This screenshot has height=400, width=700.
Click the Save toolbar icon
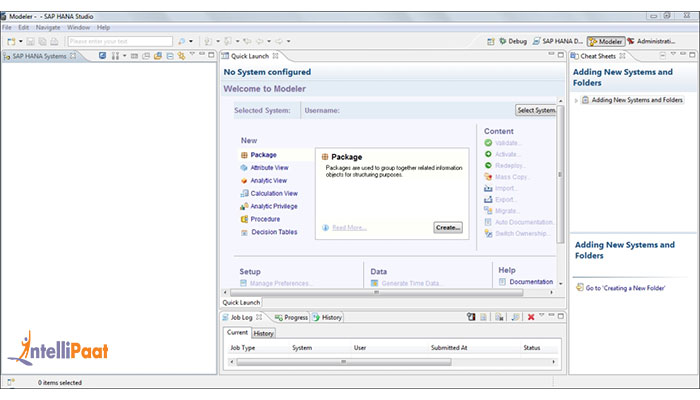click(x=30, y=41)
